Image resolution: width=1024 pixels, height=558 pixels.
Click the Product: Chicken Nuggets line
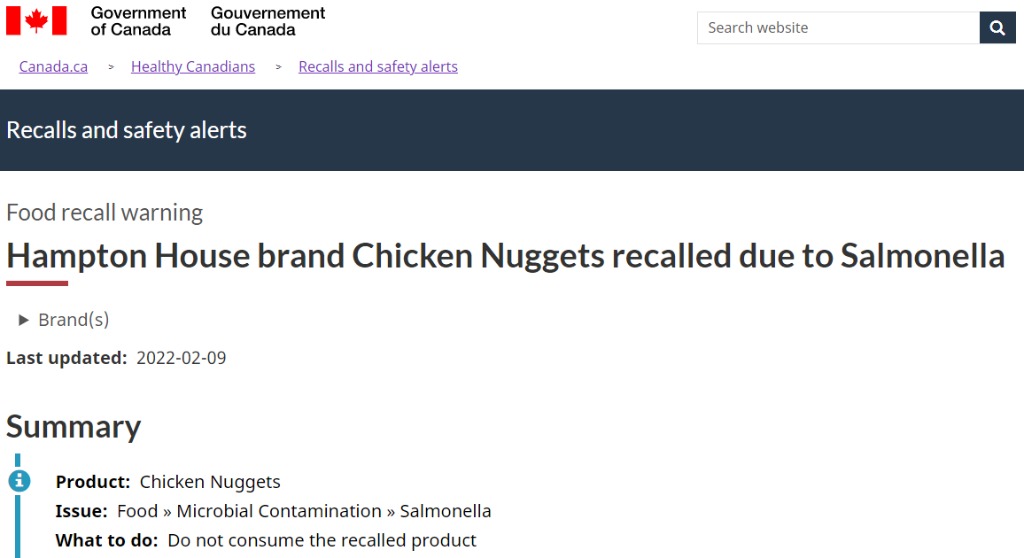point(168,482)
